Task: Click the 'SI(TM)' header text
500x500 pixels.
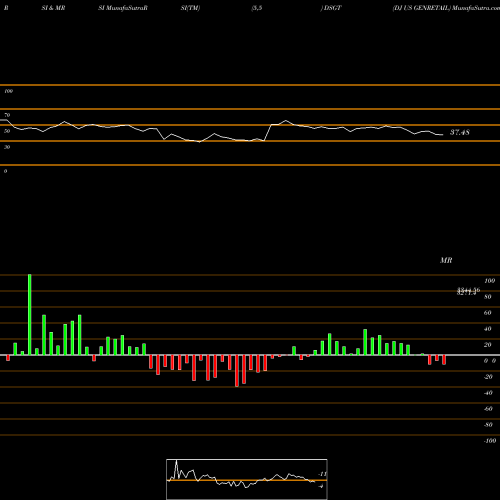Action: point(190,8)
